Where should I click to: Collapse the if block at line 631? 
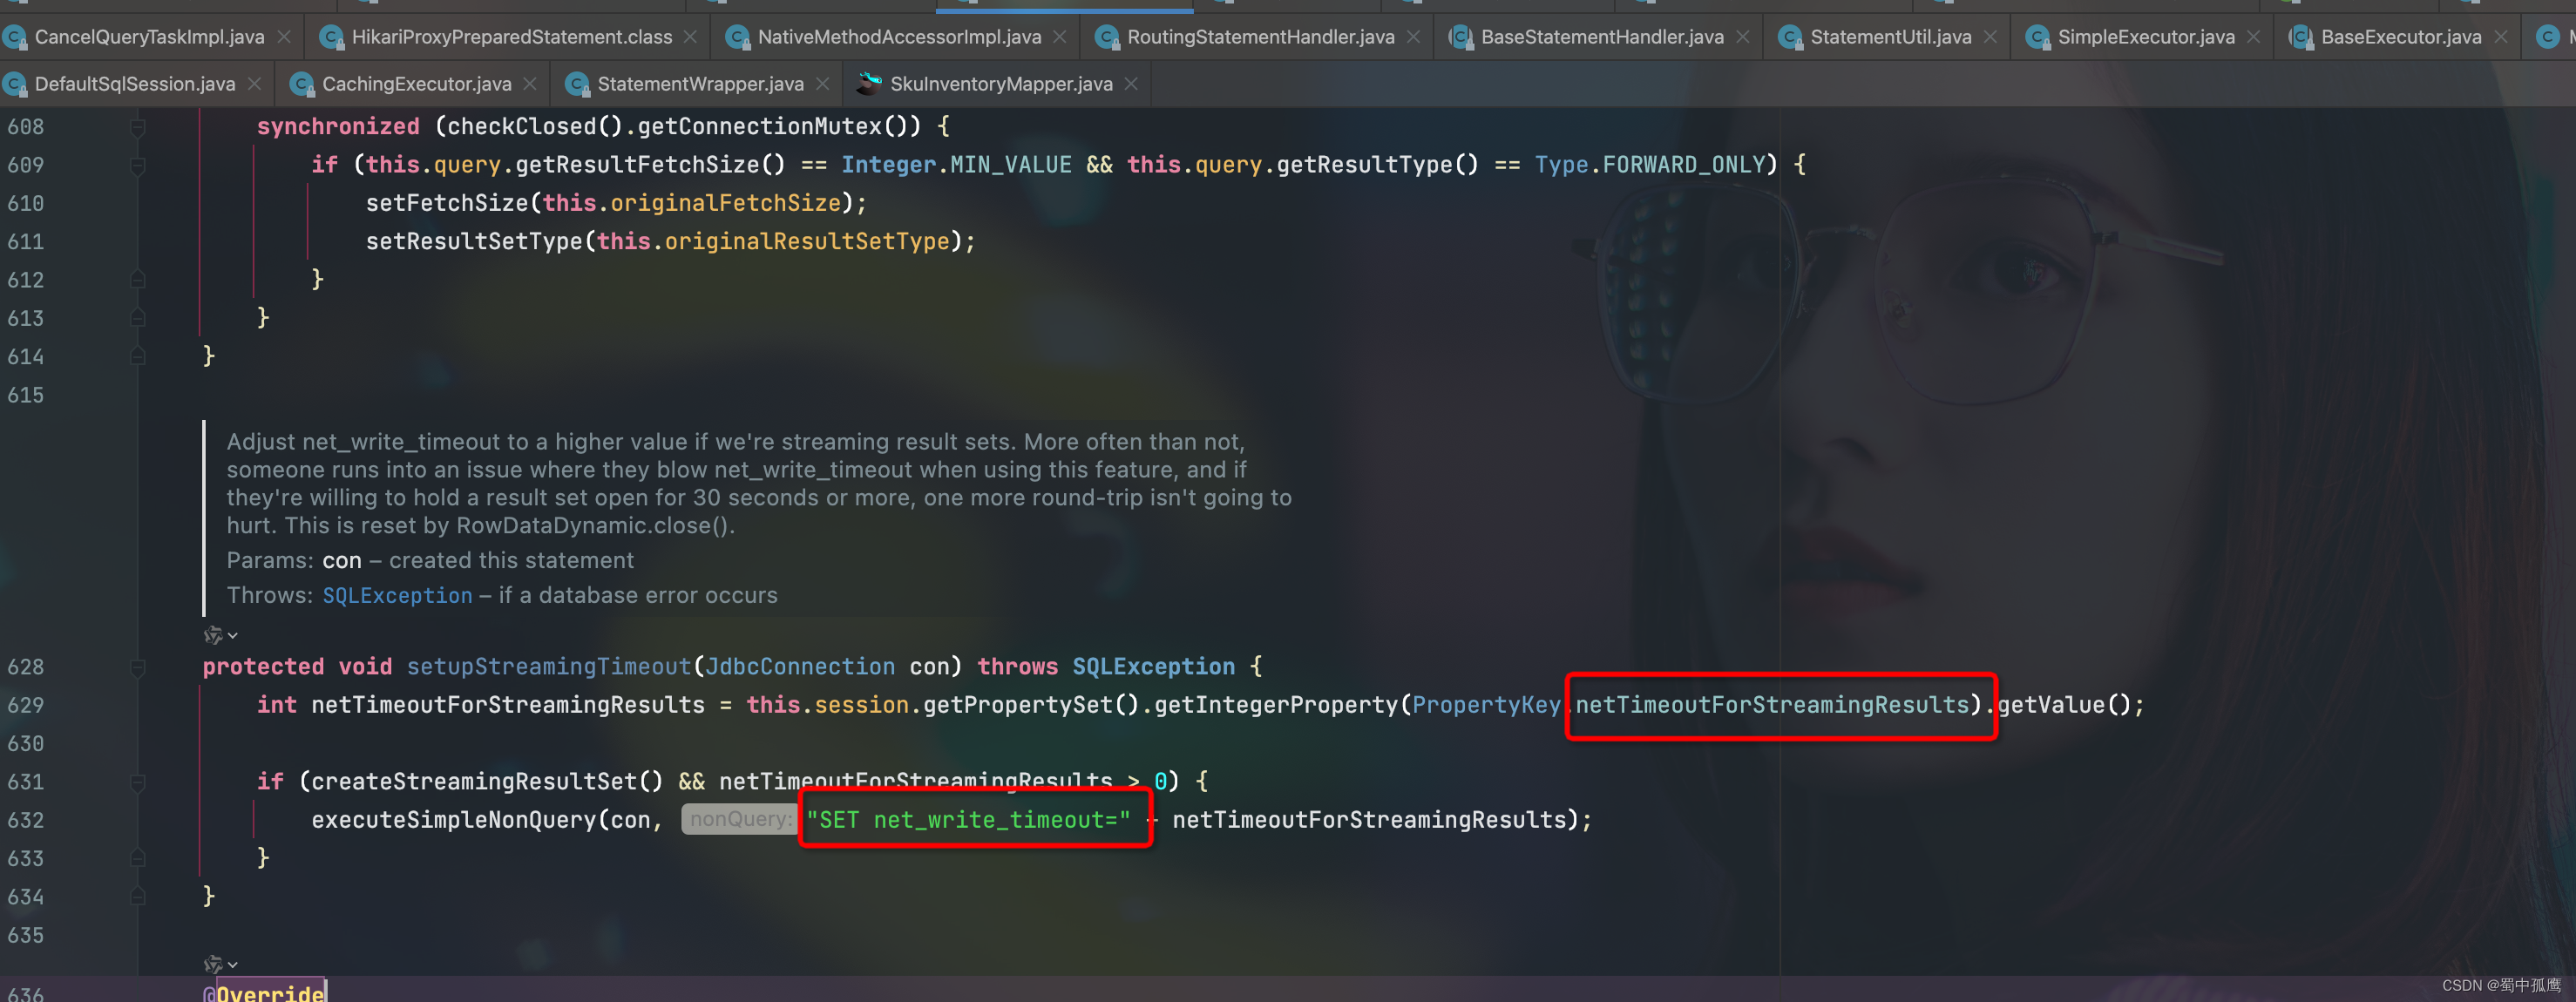point(138,782)
